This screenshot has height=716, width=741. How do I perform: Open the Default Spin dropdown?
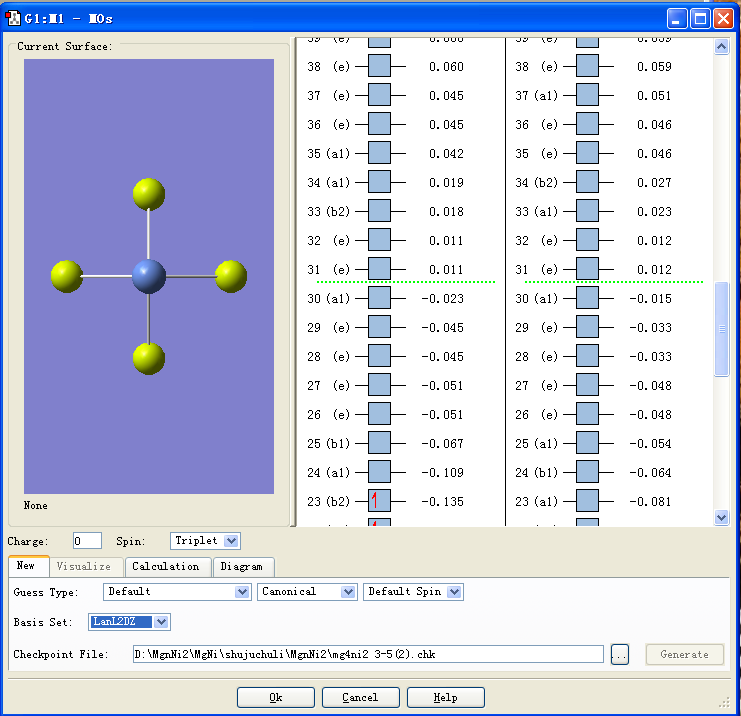coord(454,592)
